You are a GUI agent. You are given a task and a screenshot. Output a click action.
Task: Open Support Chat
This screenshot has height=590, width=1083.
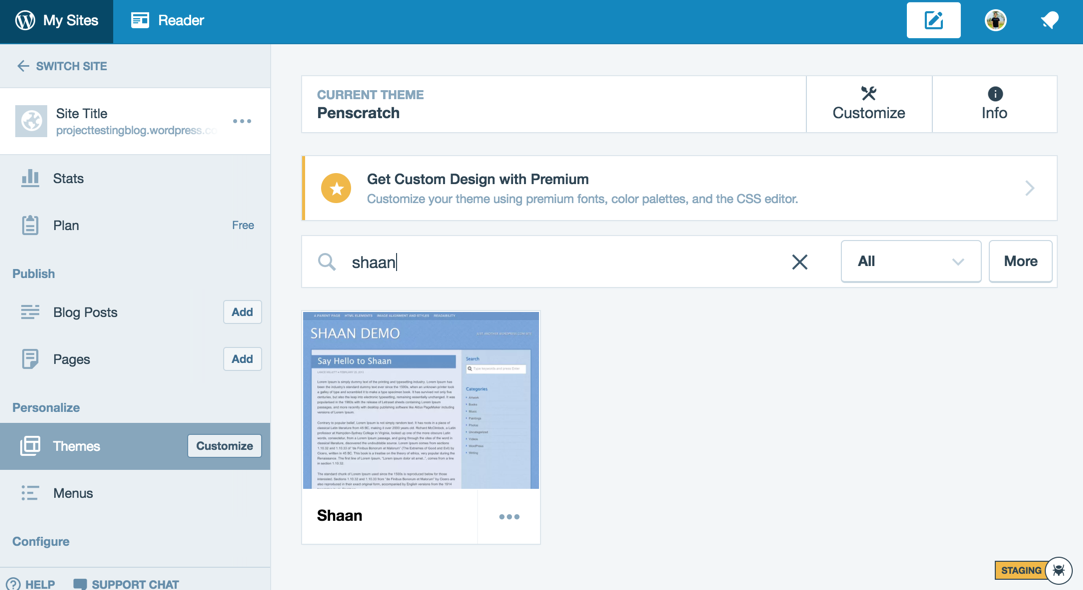126,584
